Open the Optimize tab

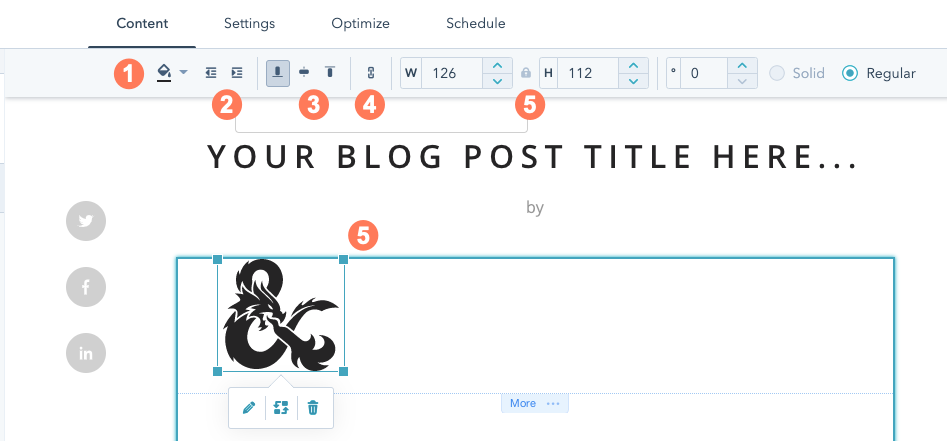tap(360, 24)
